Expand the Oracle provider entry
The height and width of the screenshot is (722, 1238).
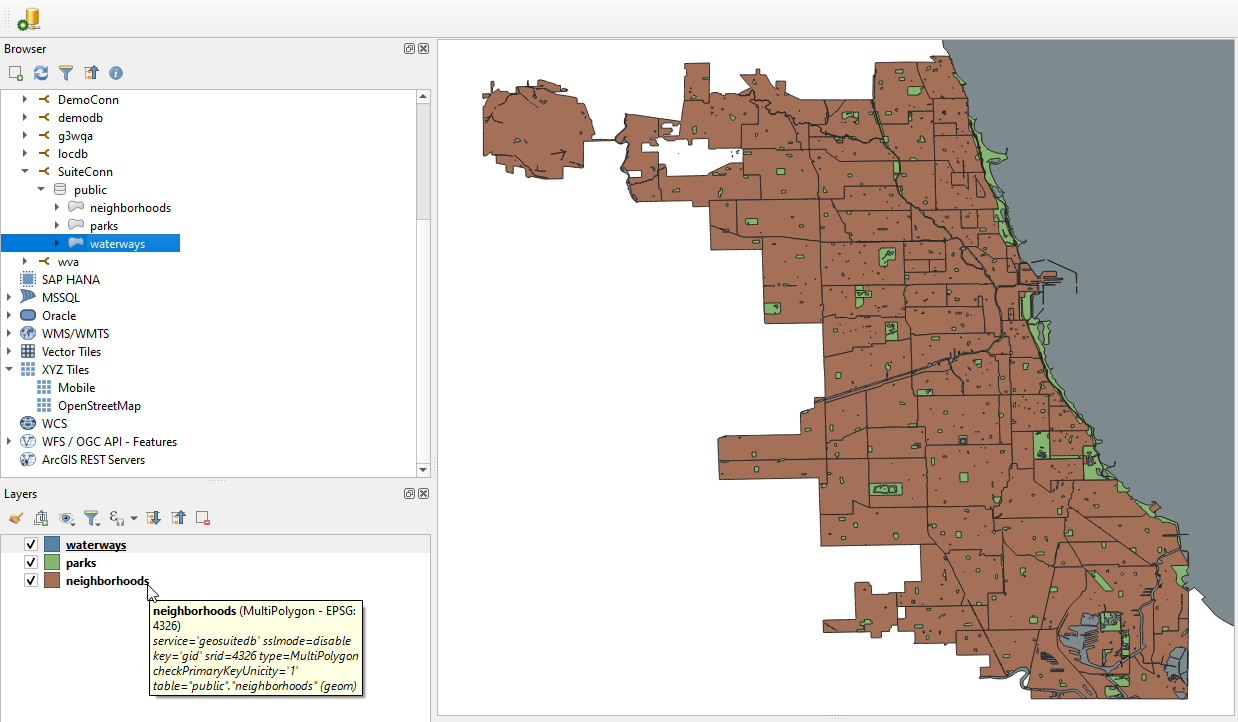(x=8, y=315)
